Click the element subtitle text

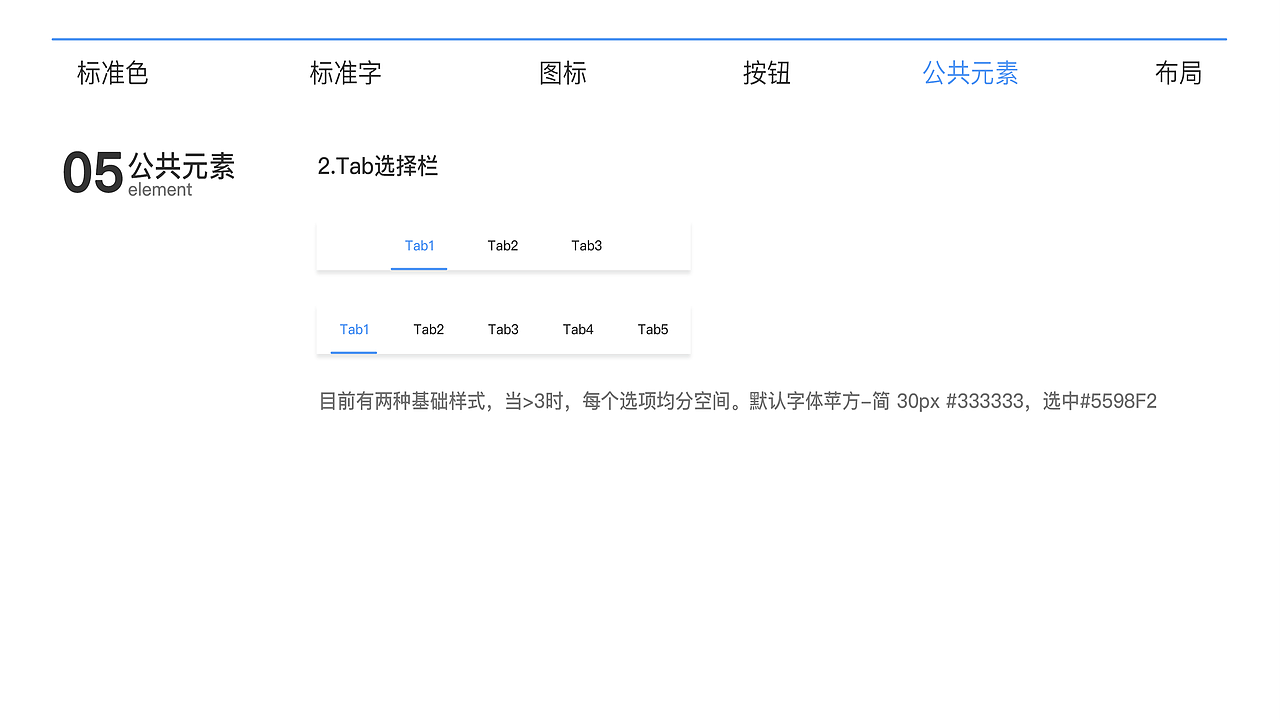tap(160, 190)
